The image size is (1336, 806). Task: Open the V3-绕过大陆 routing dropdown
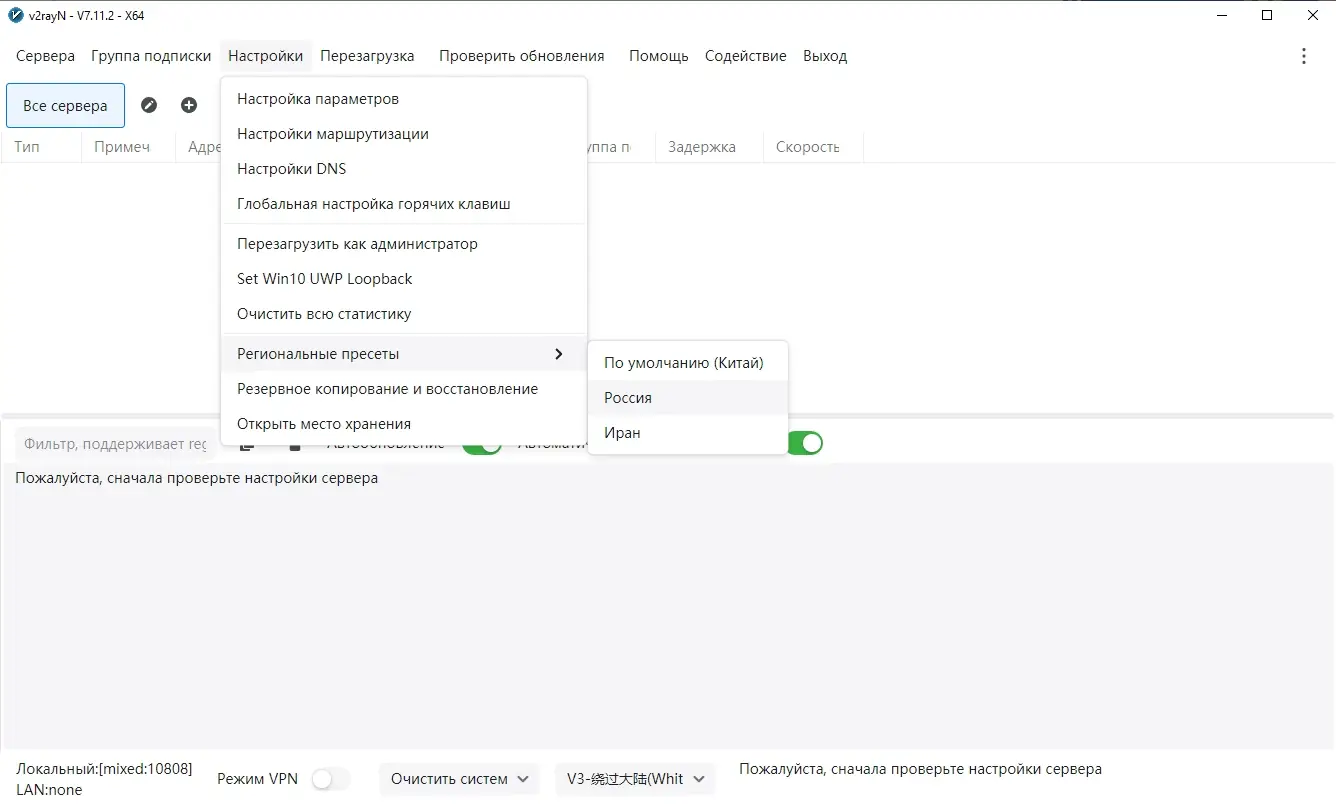pos(635,778)
